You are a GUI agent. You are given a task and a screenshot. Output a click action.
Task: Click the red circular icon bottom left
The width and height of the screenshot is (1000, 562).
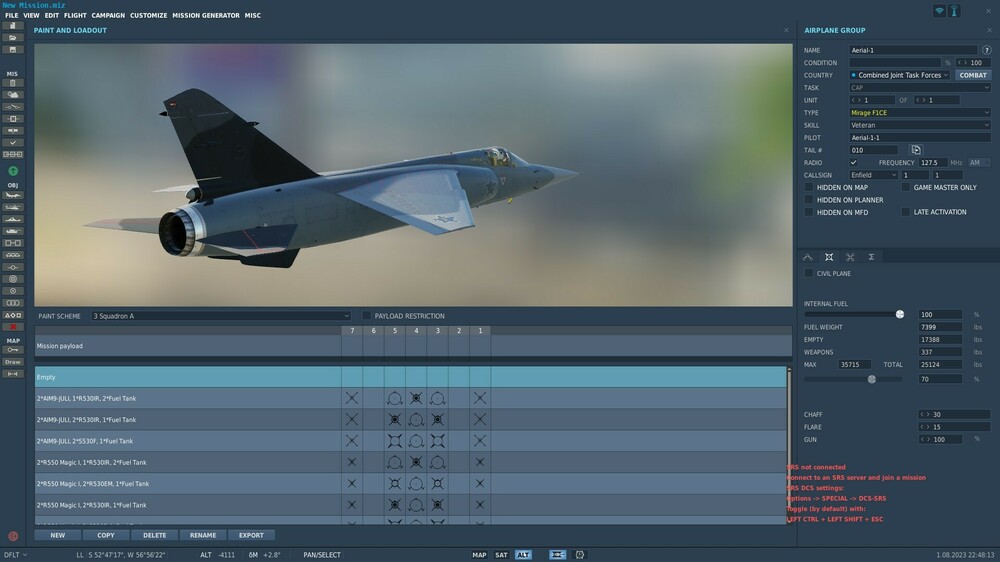[x=13, y=536]
